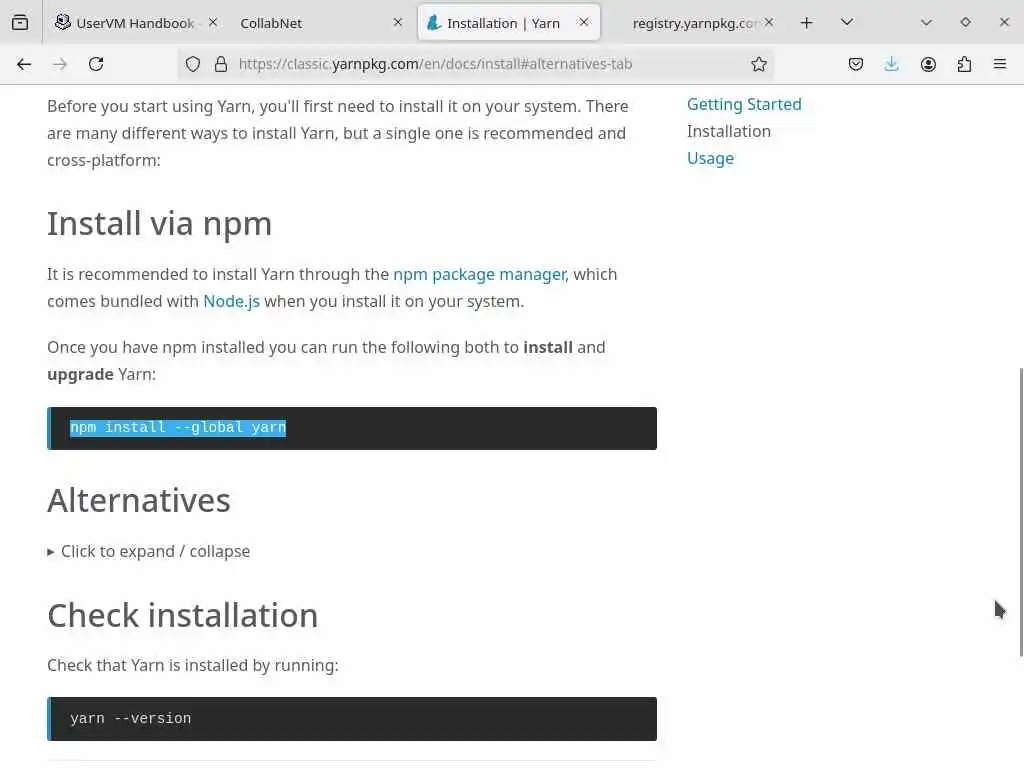Go forward one page
The image size is (1024, 768).
[60, 64]
